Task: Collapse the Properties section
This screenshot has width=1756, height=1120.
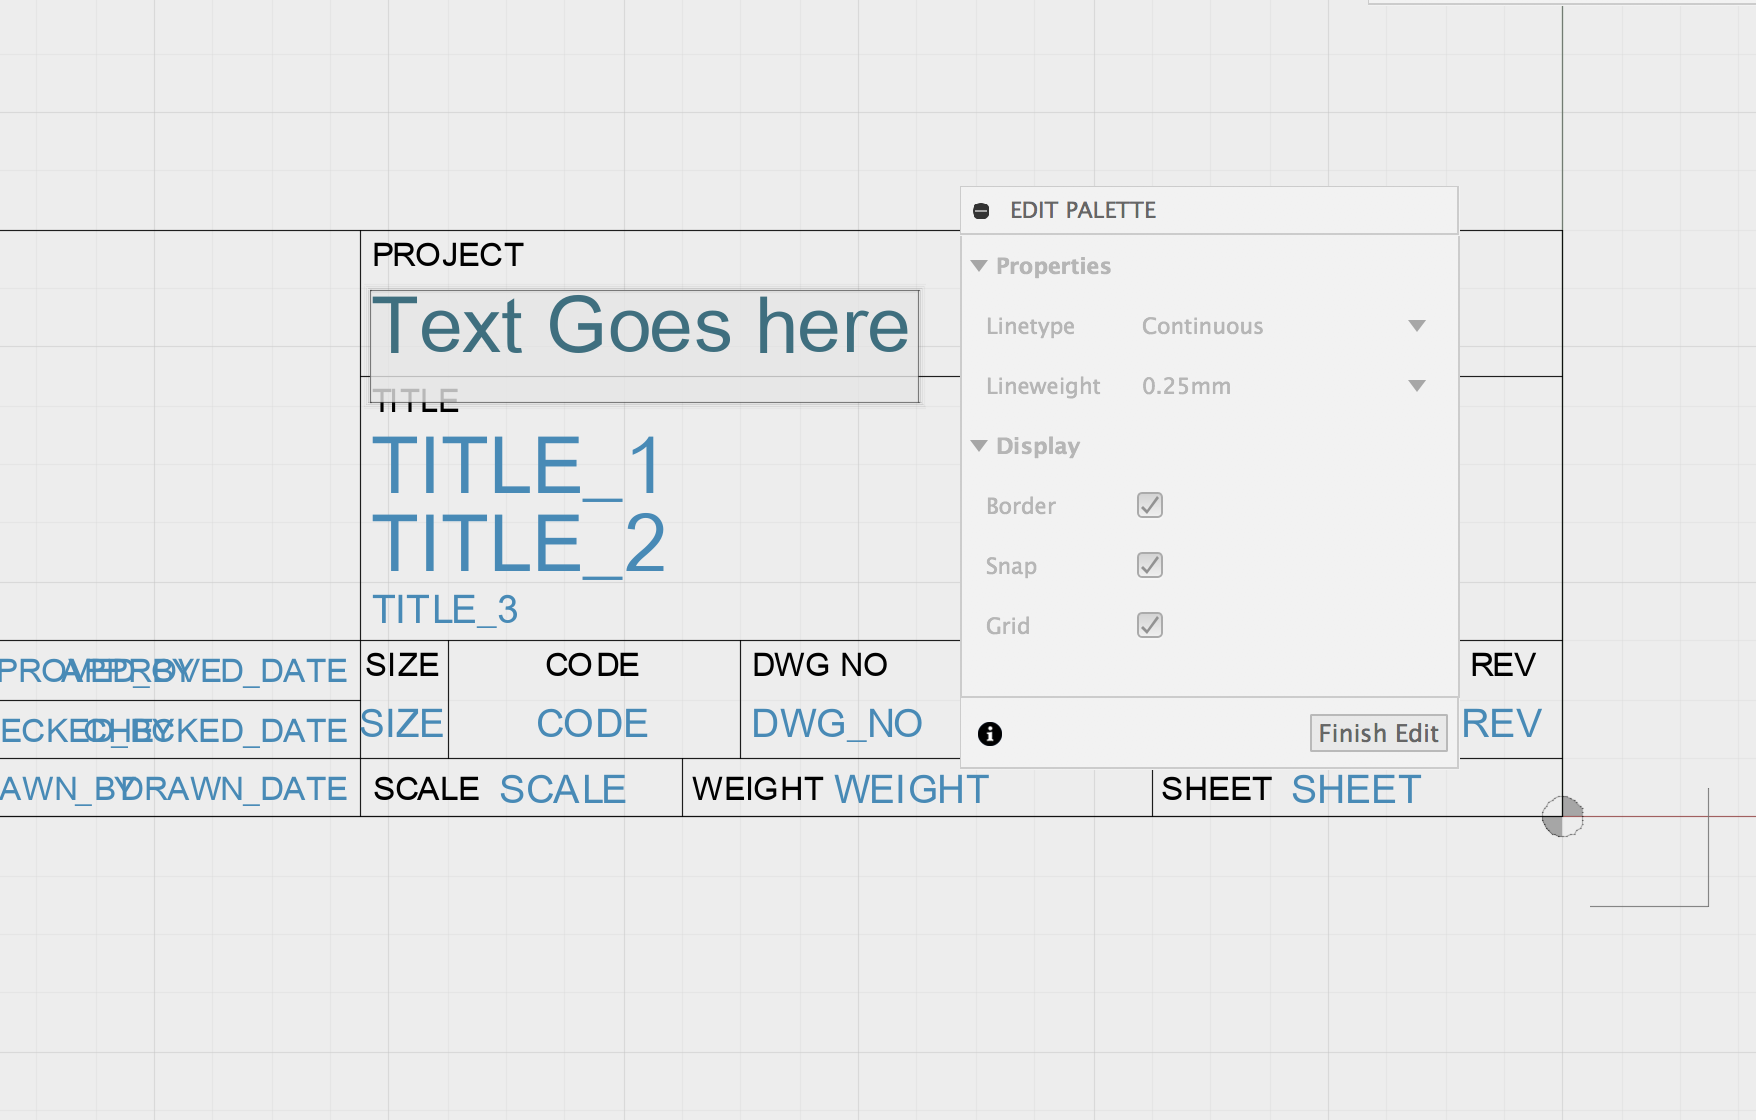Action: [979, 266]
